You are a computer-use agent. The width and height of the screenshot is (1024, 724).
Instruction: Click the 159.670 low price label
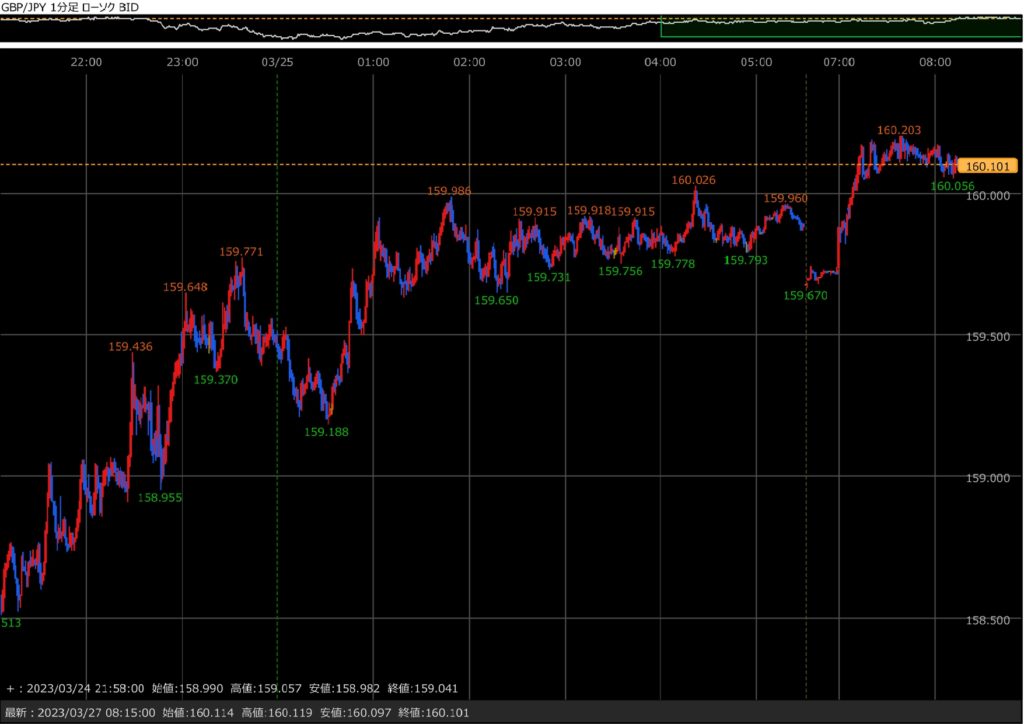(805, 296)
